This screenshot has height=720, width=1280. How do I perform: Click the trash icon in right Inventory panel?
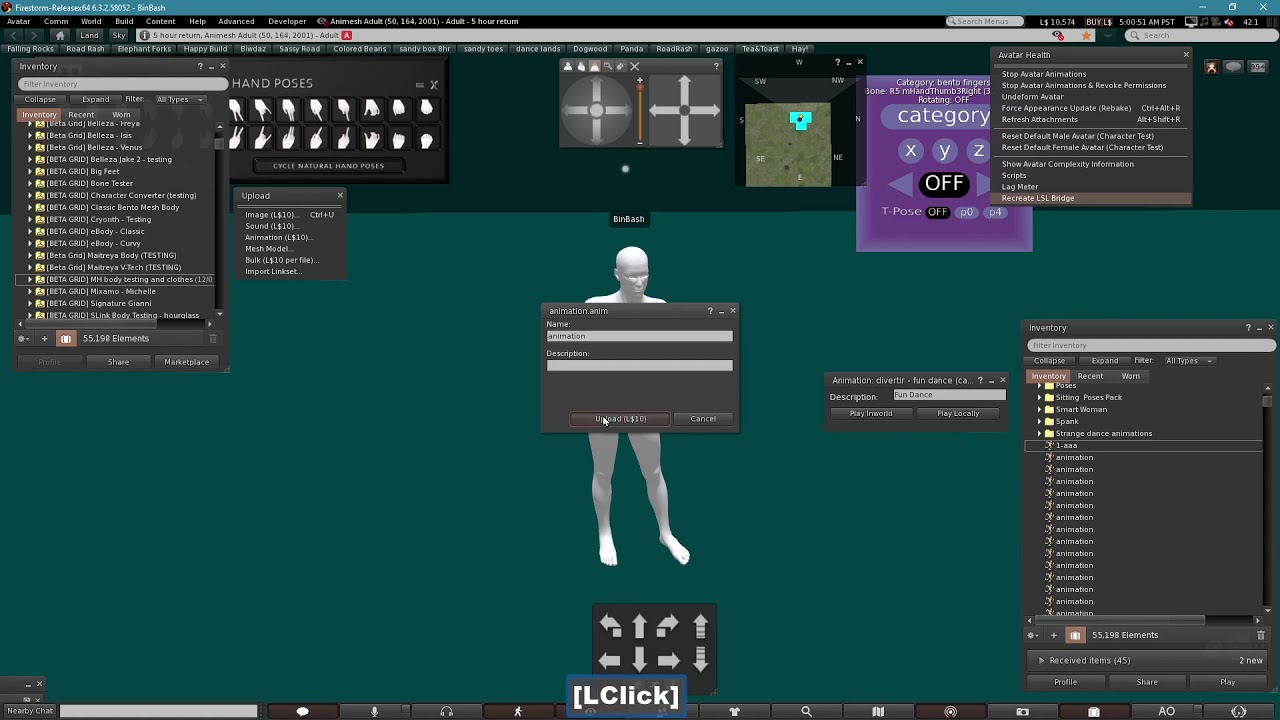[1260, 635]
